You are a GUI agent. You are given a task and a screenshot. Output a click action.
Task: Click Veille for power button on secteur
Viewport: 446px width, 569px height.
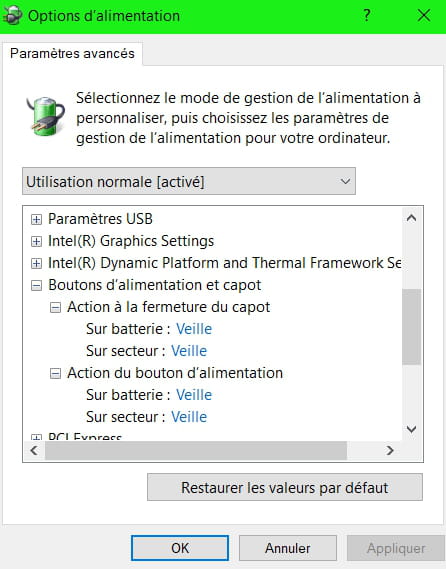point(189,417)
